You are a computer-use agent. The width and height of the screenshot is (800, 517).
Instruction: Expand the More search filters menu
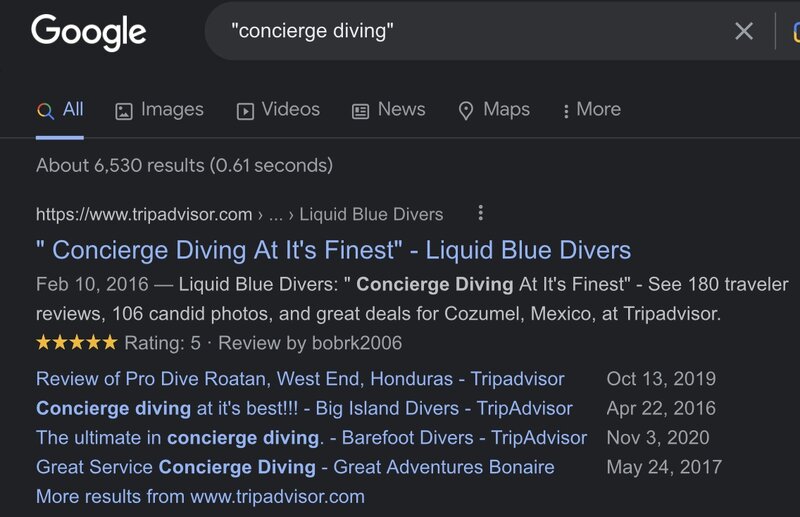tap(591, 110)
